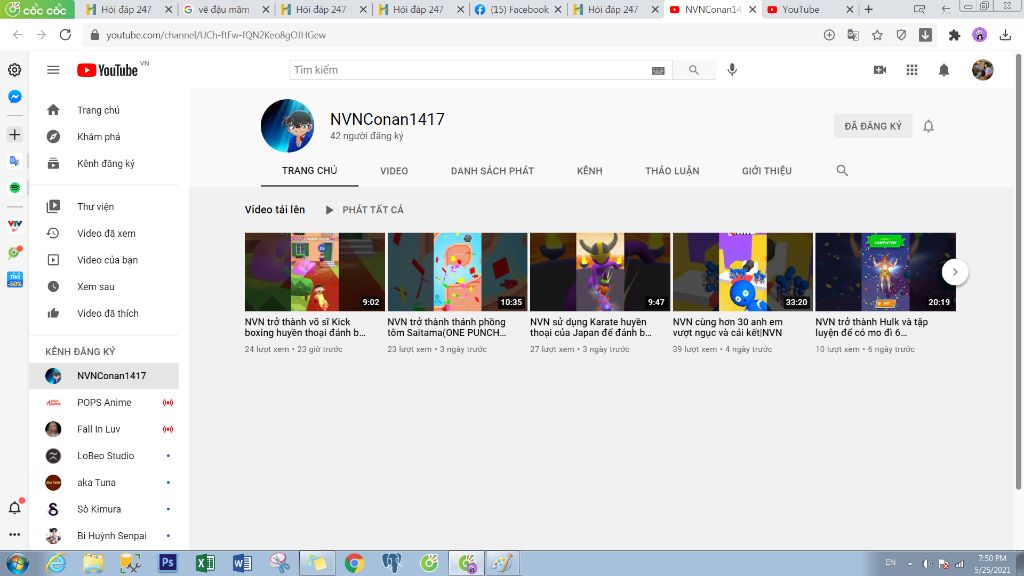Click the create video camera icon

coord(880,70)
